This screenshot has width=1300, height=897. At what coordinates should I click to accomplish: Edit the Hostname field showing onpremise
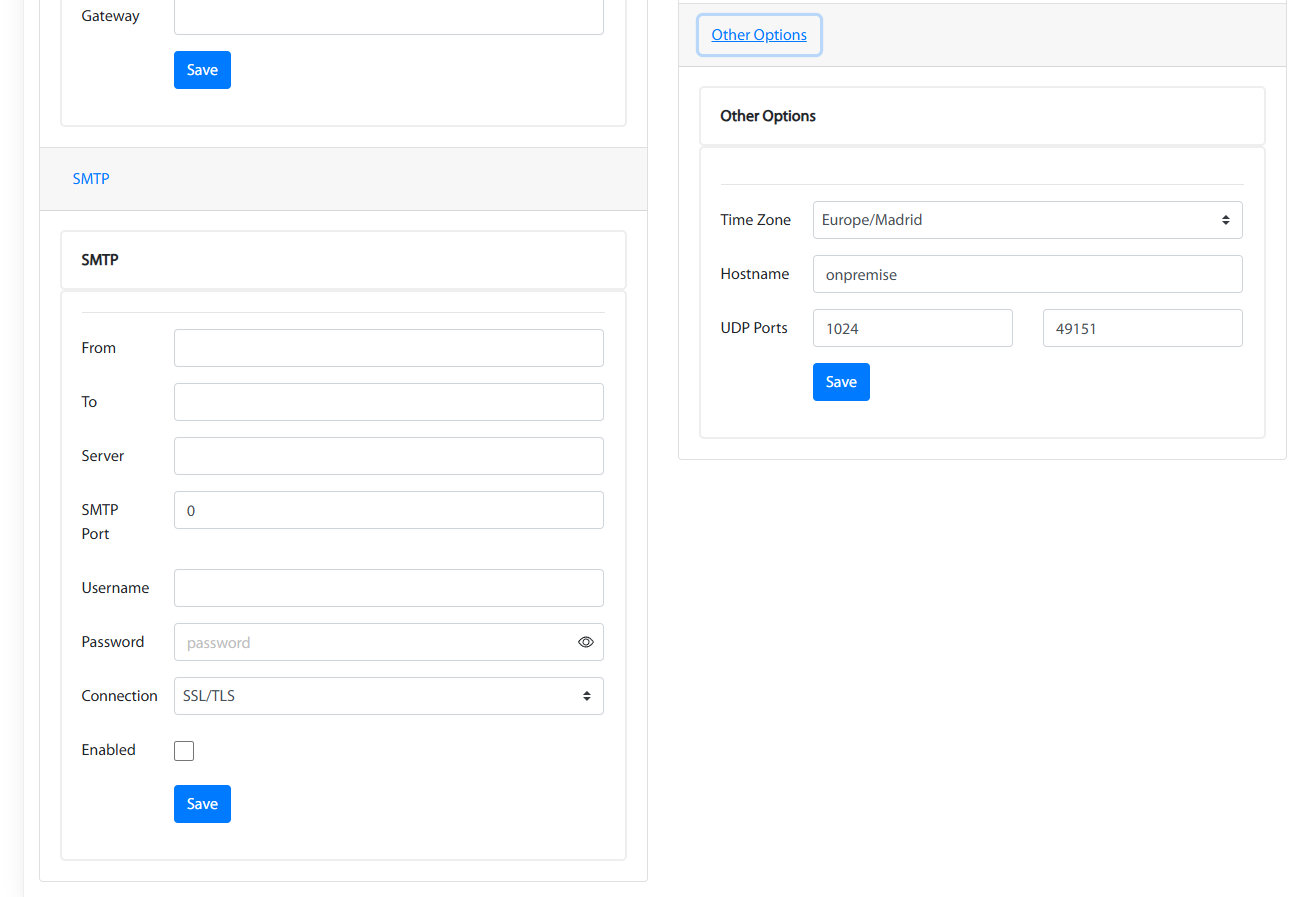[1027, 274]
